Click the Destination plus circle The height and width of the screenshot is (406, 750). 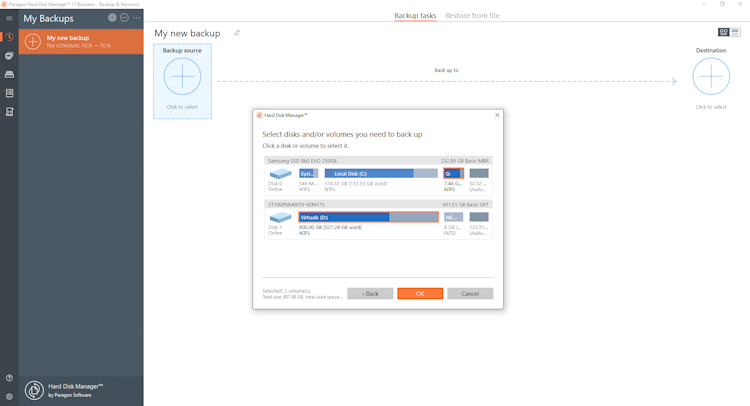711,77
